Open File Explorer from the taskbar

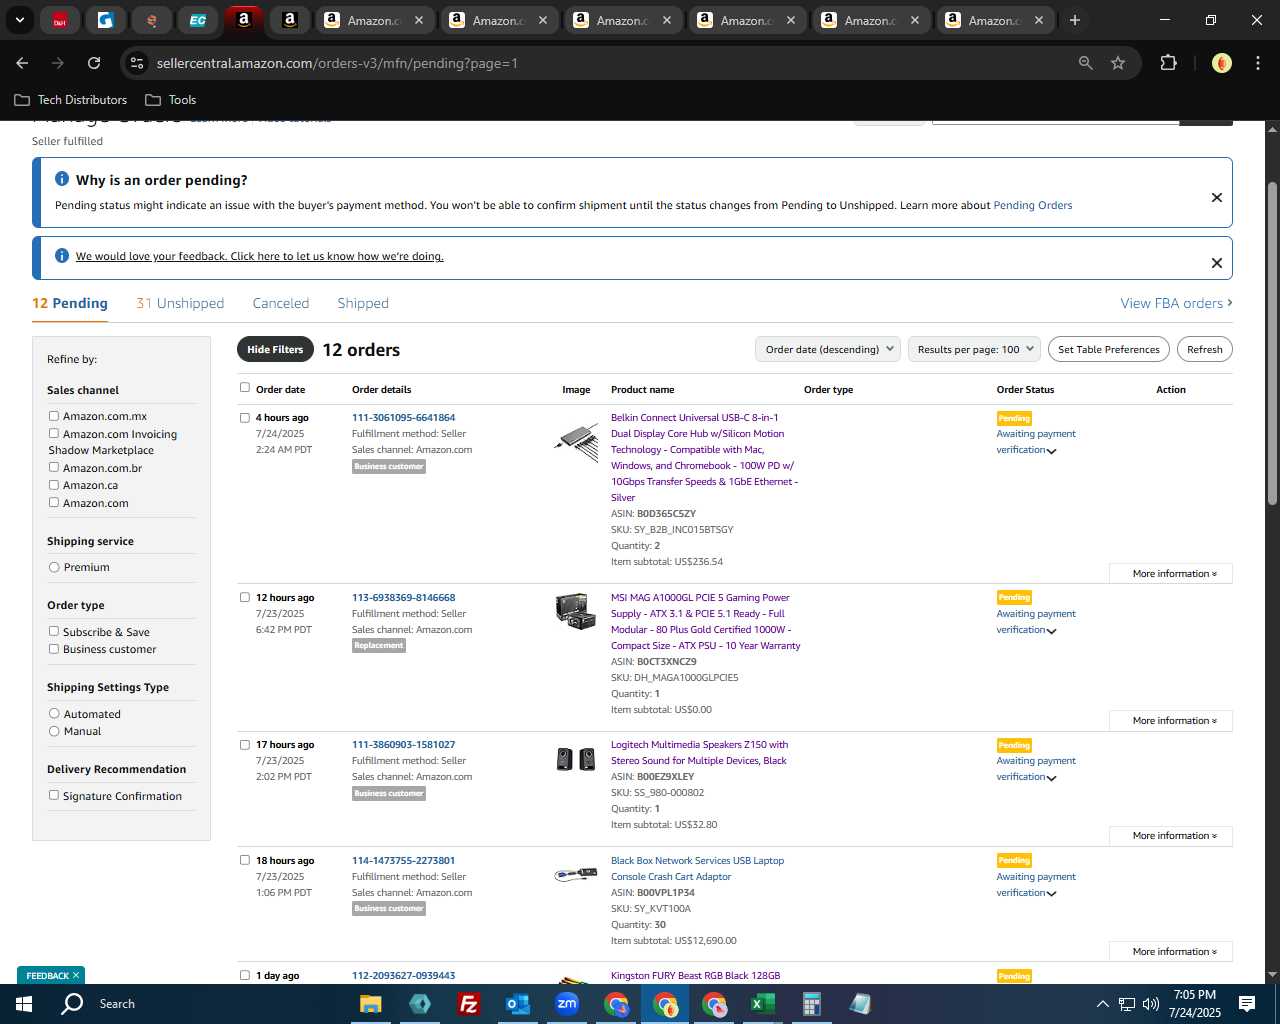tap(371, 1004)
